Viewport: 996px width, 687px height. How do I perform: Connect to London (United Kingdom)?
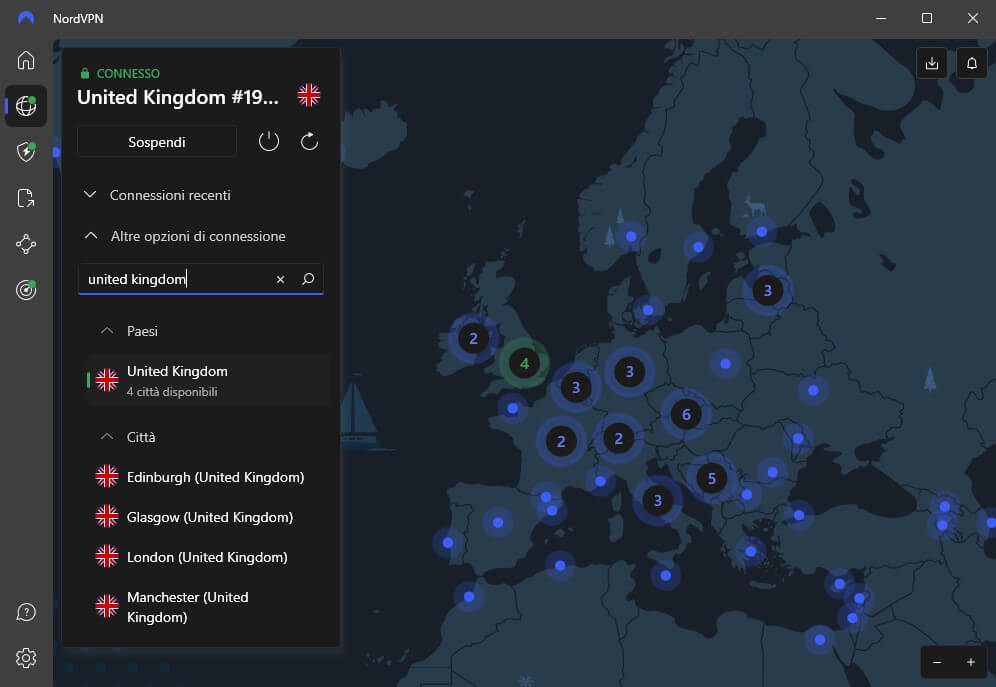(x=209, y=557)
